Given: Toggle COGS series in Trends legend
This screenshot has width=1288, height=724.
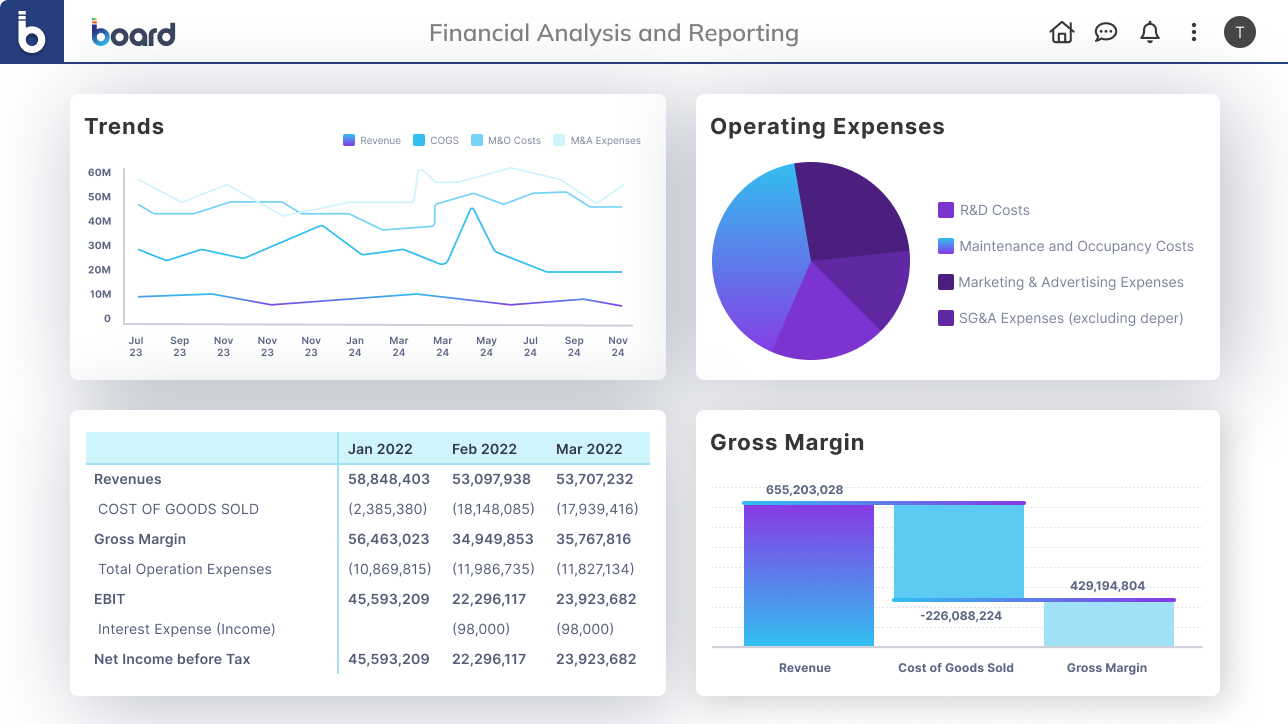Looking at the screenshot, I should coord(436,141).
